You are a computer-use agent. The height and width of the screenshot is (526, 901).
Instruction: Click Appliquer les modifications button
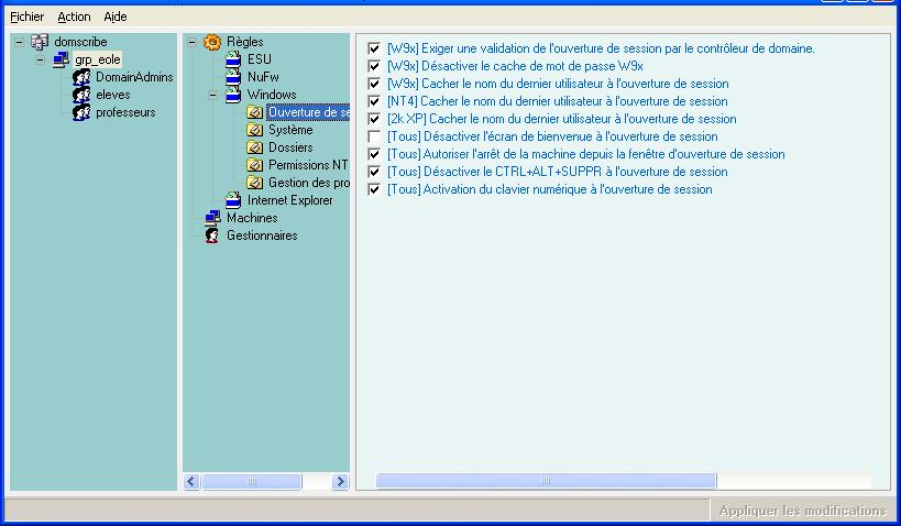click(803, 510)
